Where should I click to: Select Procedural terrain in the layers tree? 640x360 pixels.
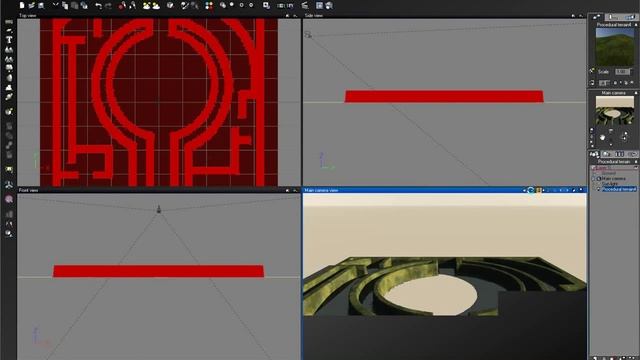click(x=619, y=189)
